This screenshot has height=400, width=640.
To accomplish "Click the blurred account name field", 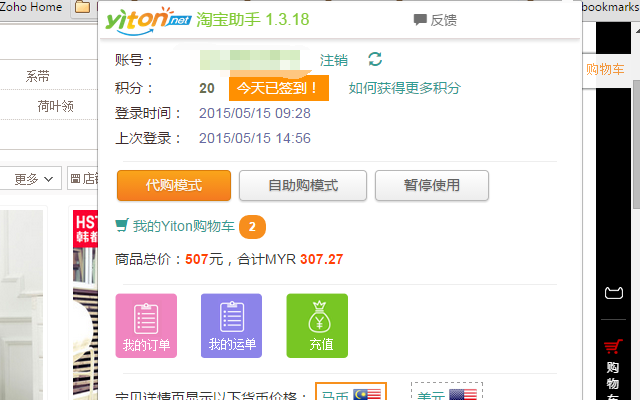I will [x=250, y=60].
